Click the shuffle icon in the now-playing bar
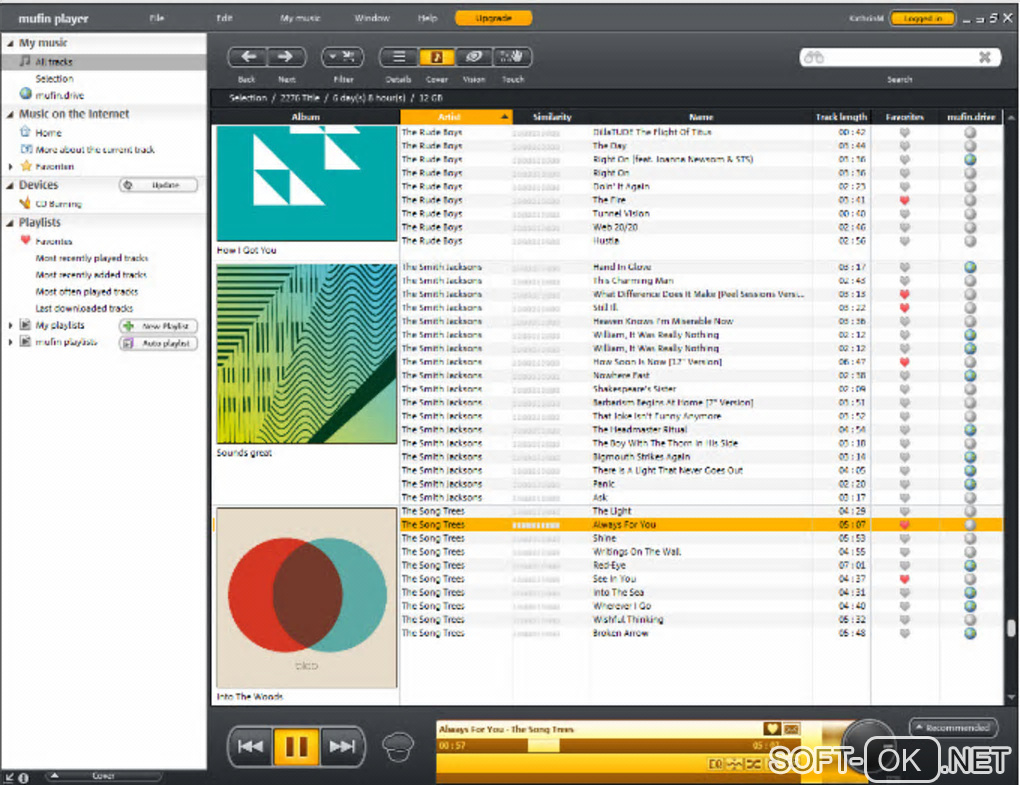 click(x=753, y=764)
